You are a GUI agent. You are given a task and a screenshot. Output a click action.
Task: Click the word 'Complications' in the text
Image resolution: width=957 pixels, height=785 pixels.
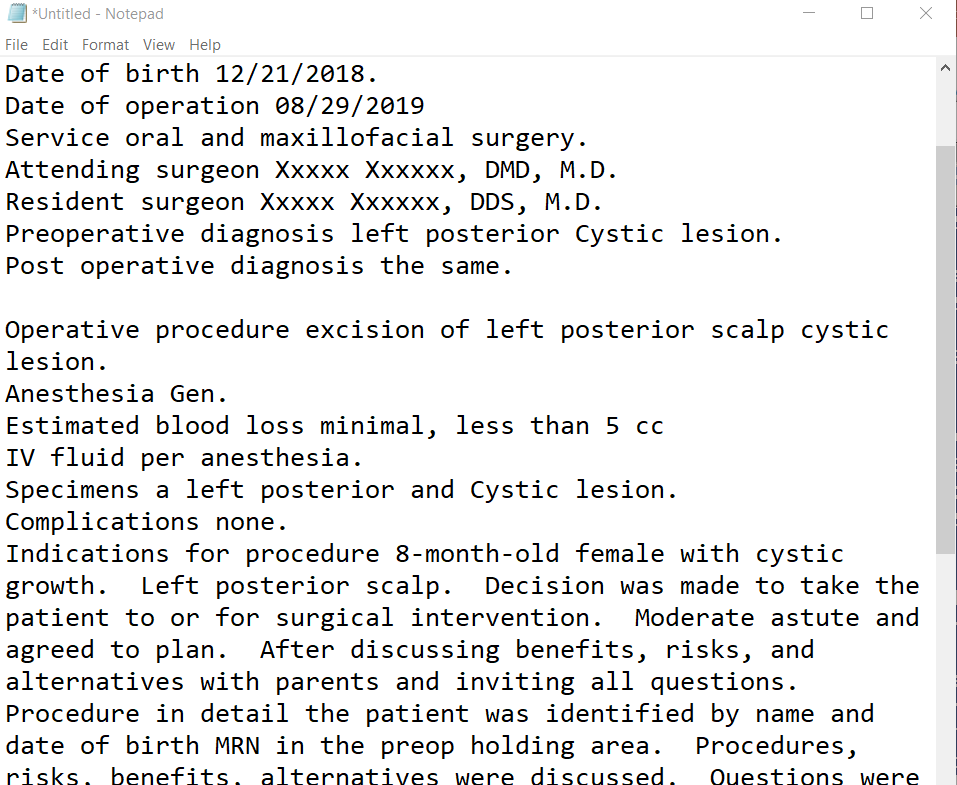point(102,522)
